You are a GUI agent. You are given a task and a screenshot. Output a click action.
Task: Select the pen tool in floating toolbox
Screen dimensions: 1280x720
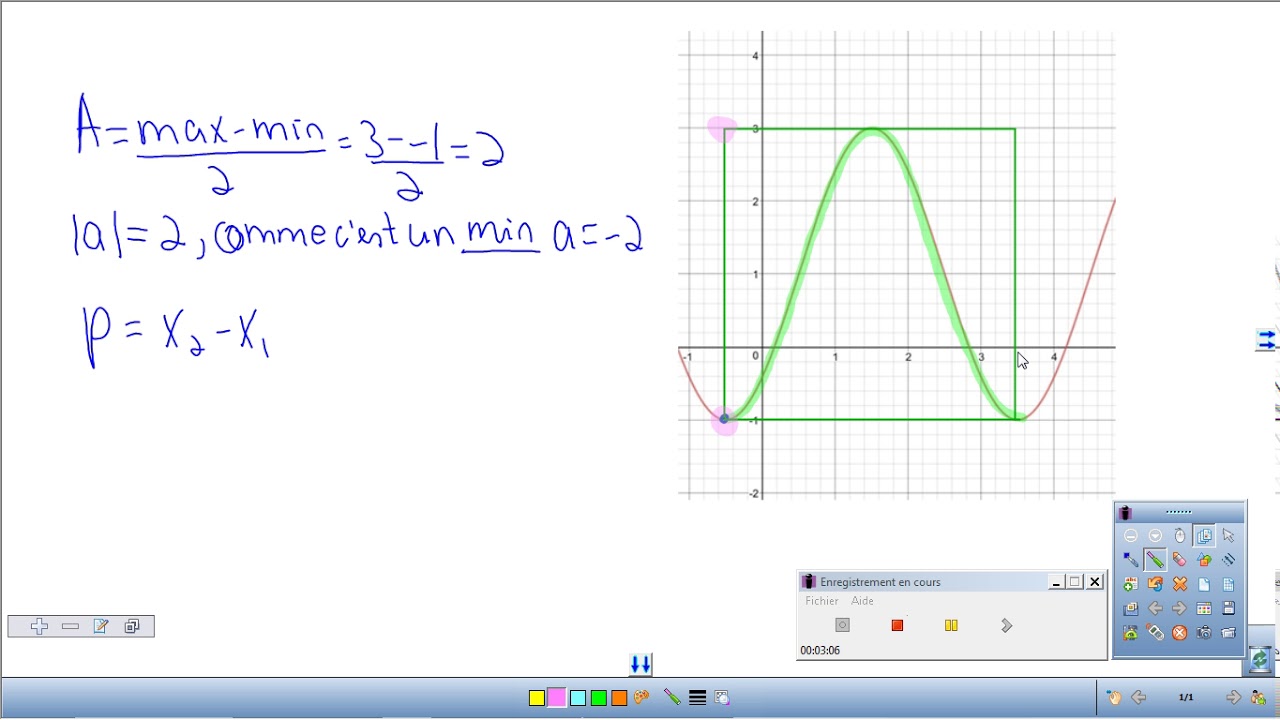[x=1155, y=560]
